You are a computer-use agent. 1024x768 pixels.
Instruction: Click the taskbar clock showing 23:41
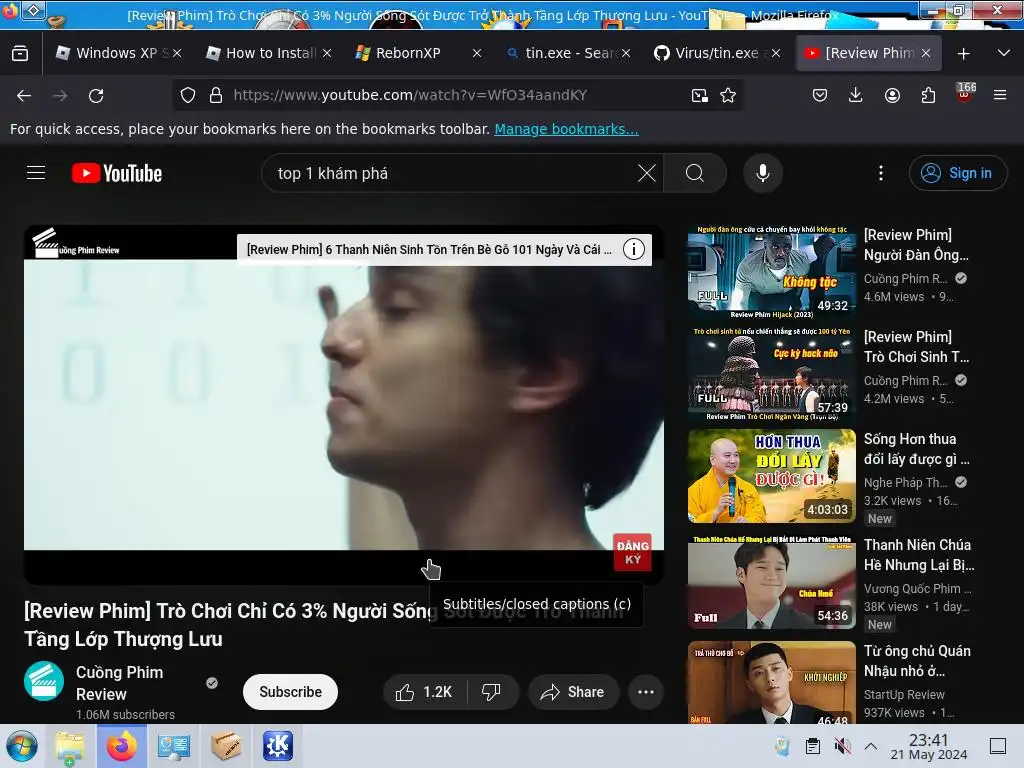929,746
